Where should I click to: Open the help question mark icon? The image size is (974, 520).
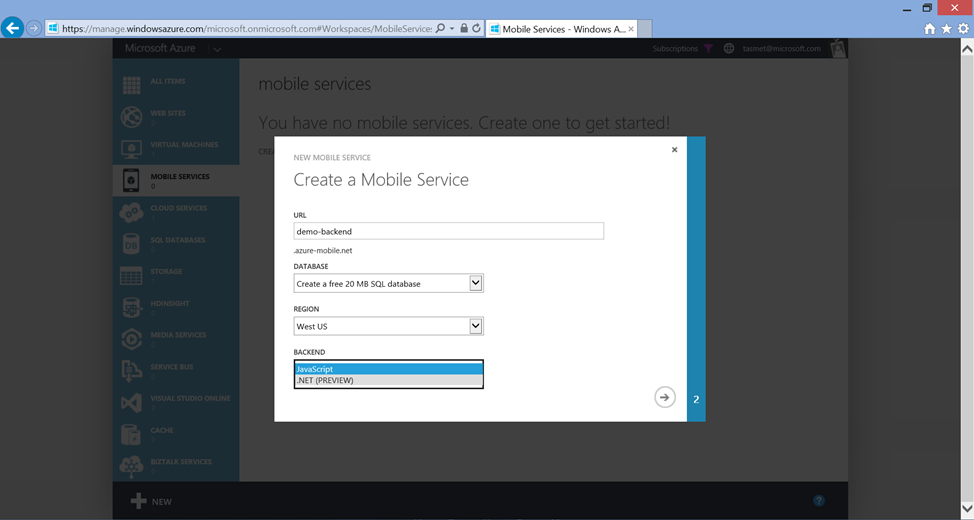point(819,501)
